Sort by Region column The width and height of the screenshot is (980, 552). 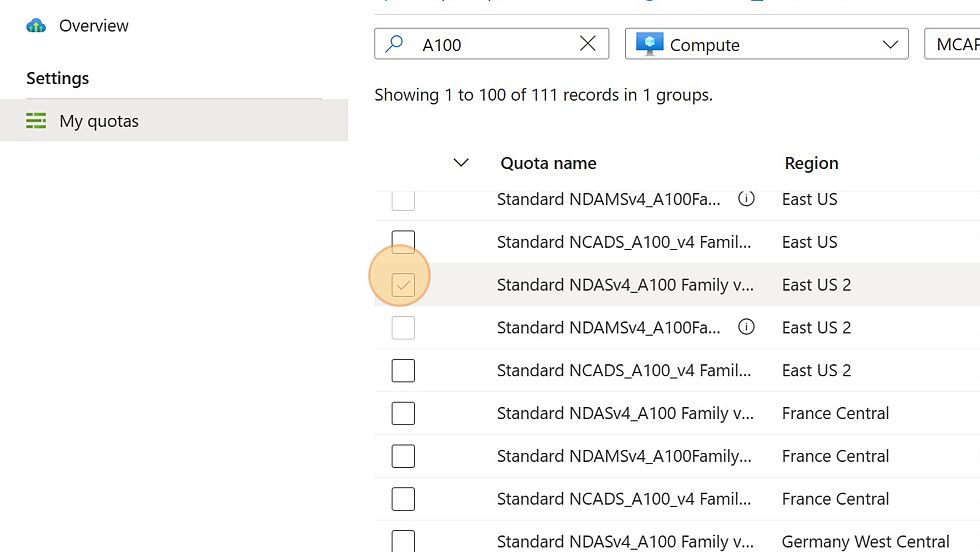coord(811,163)
